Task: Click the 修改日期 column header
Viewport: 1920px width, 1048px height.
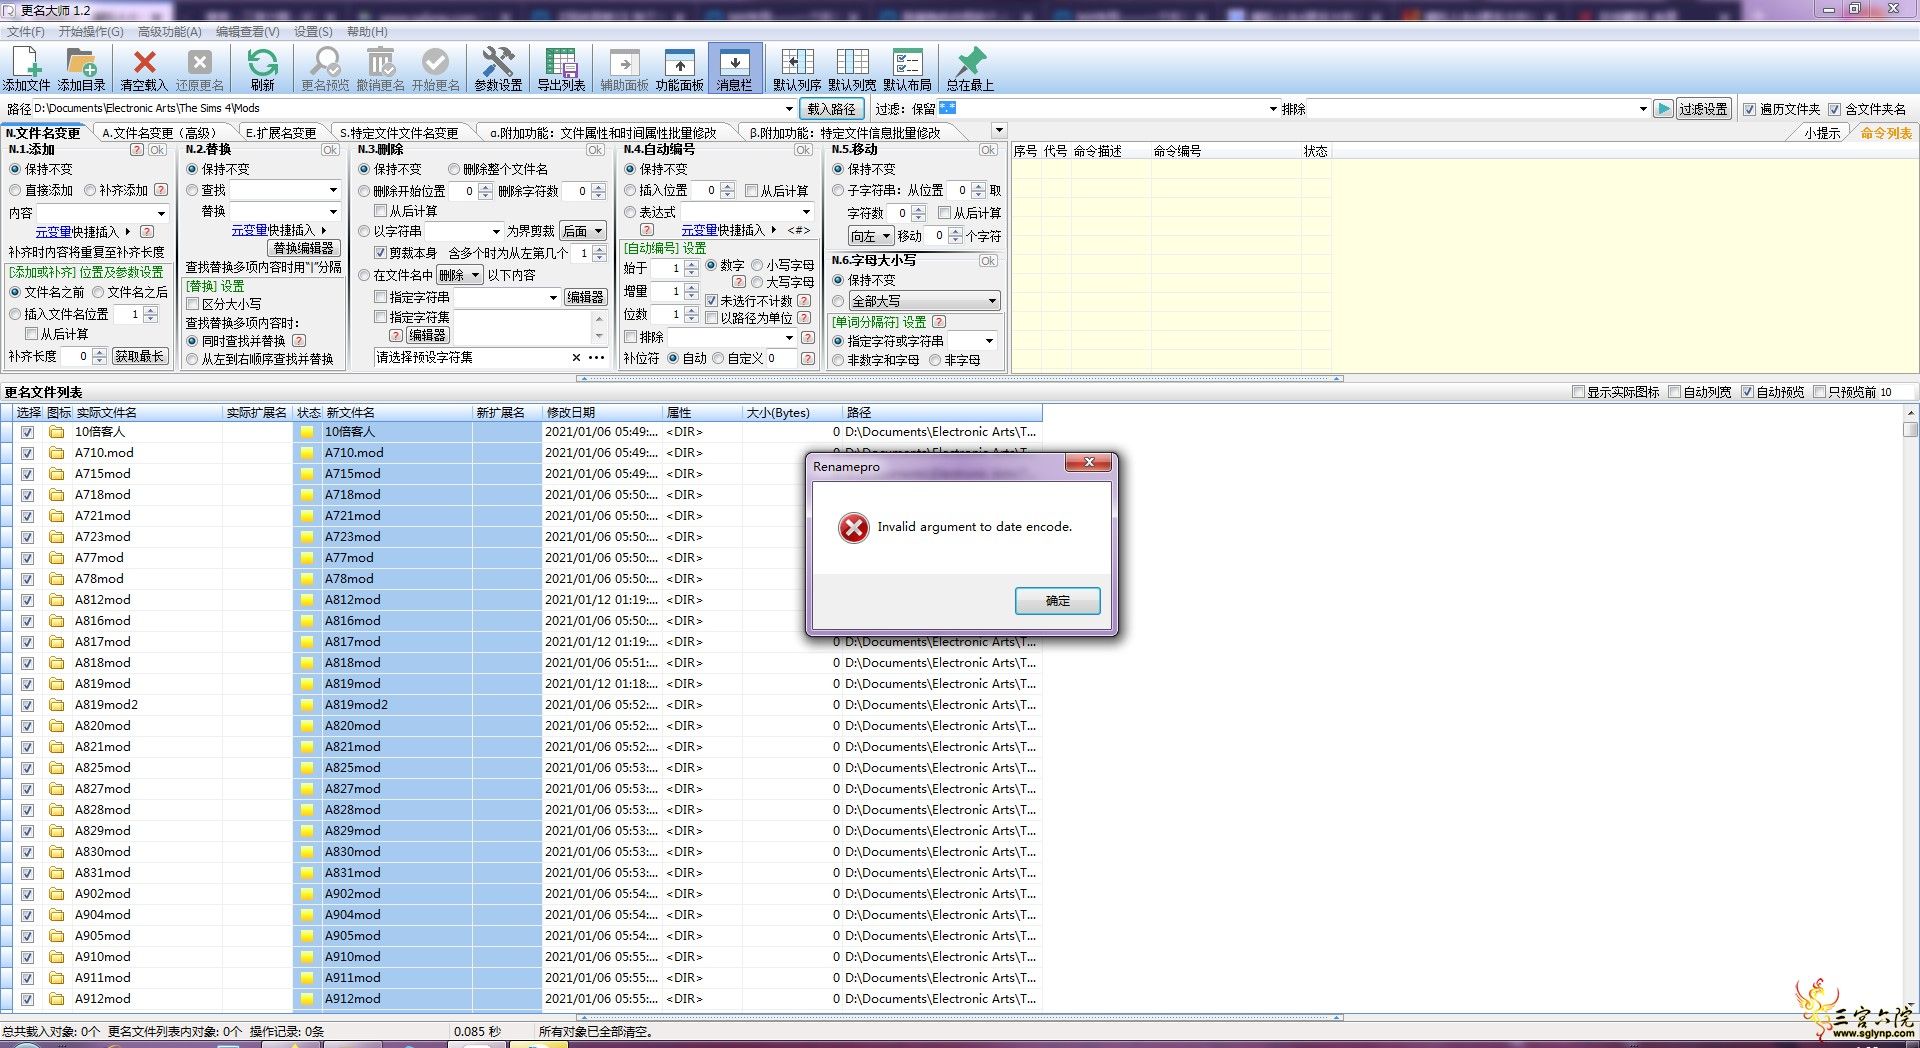Action: click(602, 412)
